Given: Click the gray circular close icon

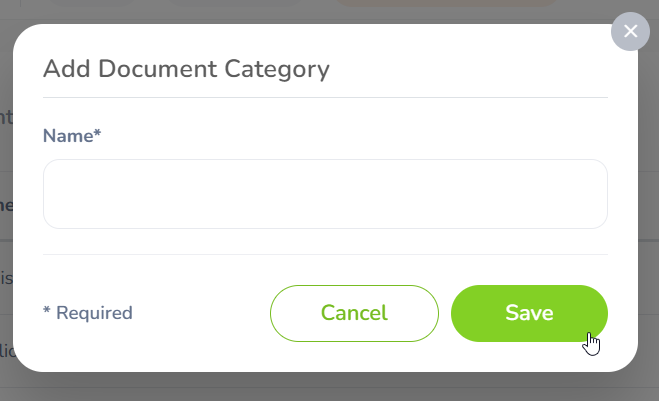Looking at the screenshot, I should [630, 32].
